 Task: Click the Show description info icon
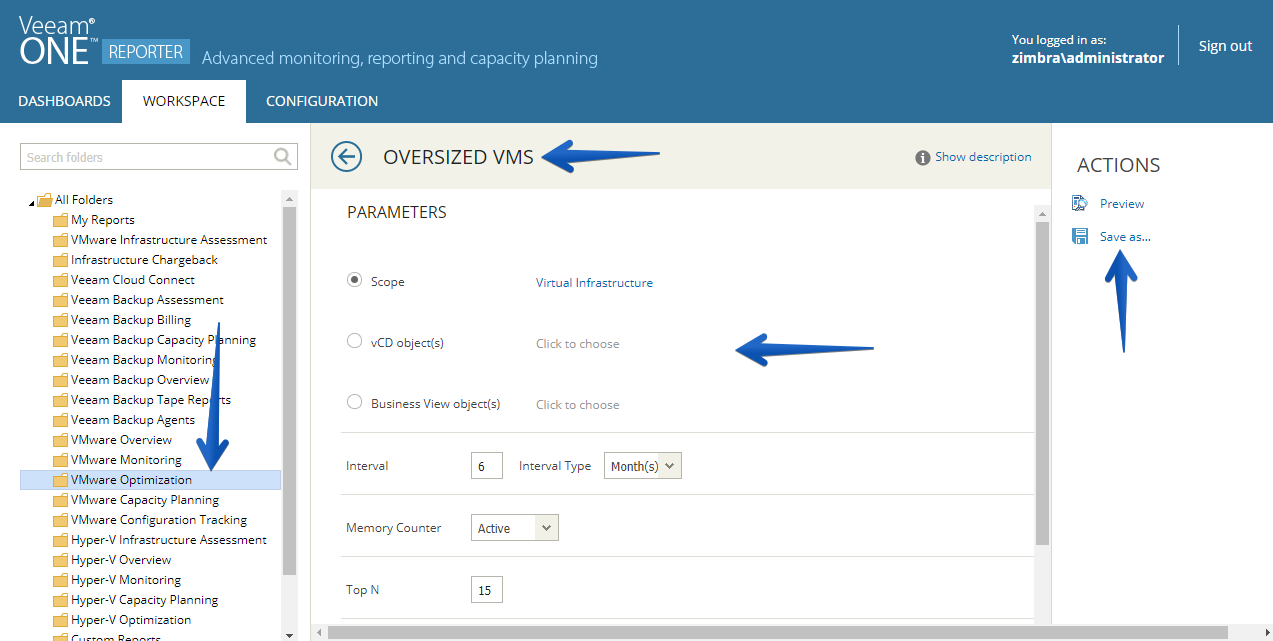point(923,158)
